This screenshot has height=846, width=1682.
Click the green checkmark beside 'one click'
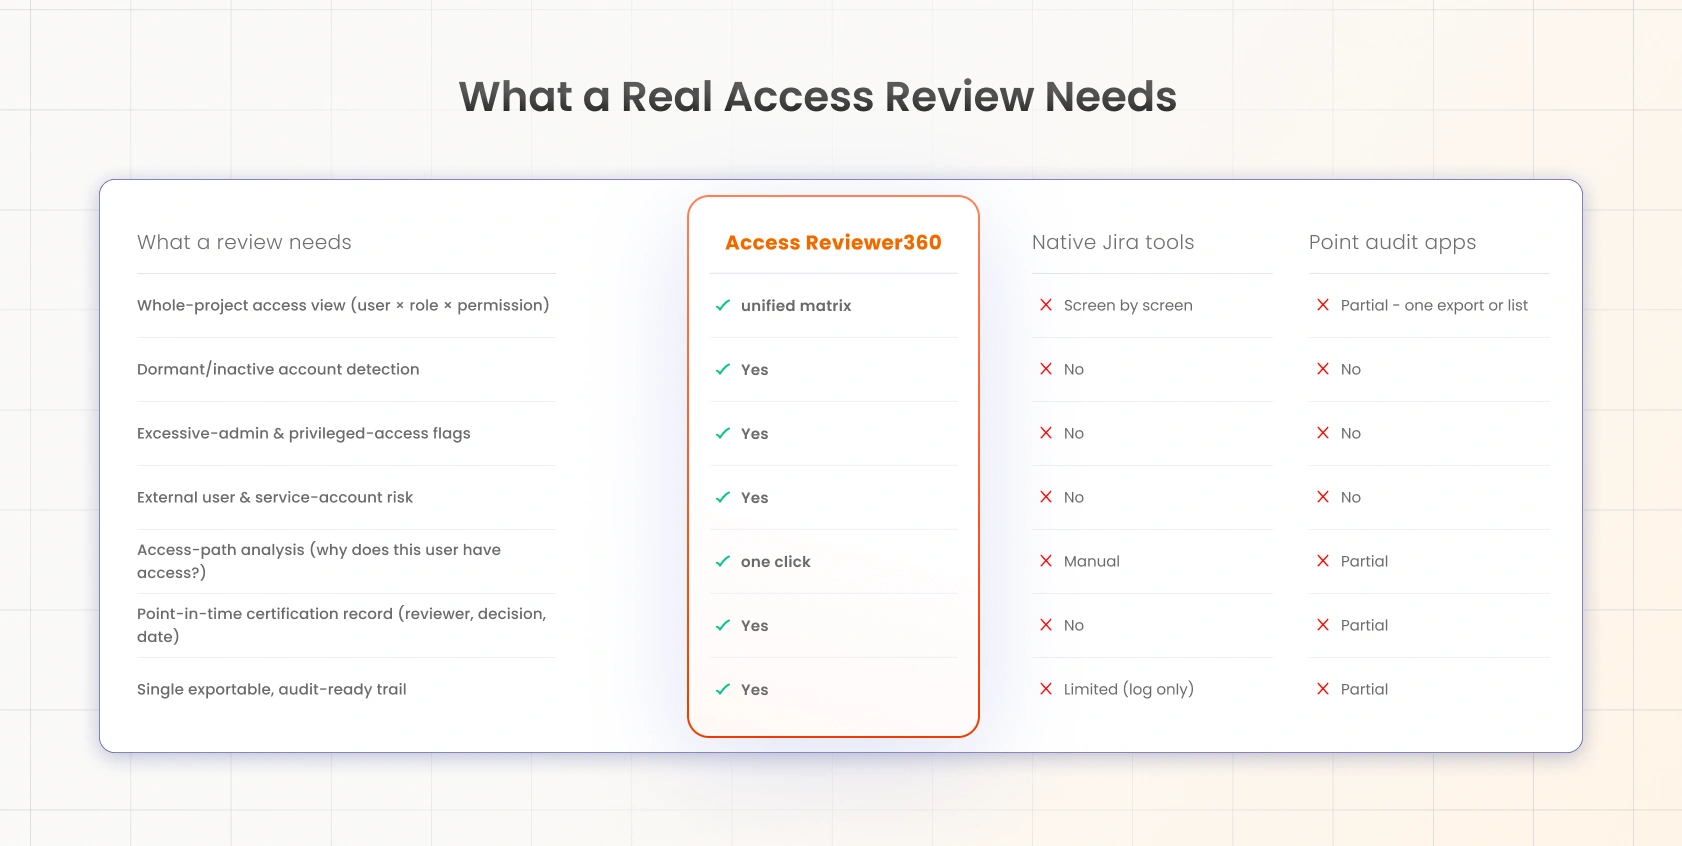click(723, 561)
